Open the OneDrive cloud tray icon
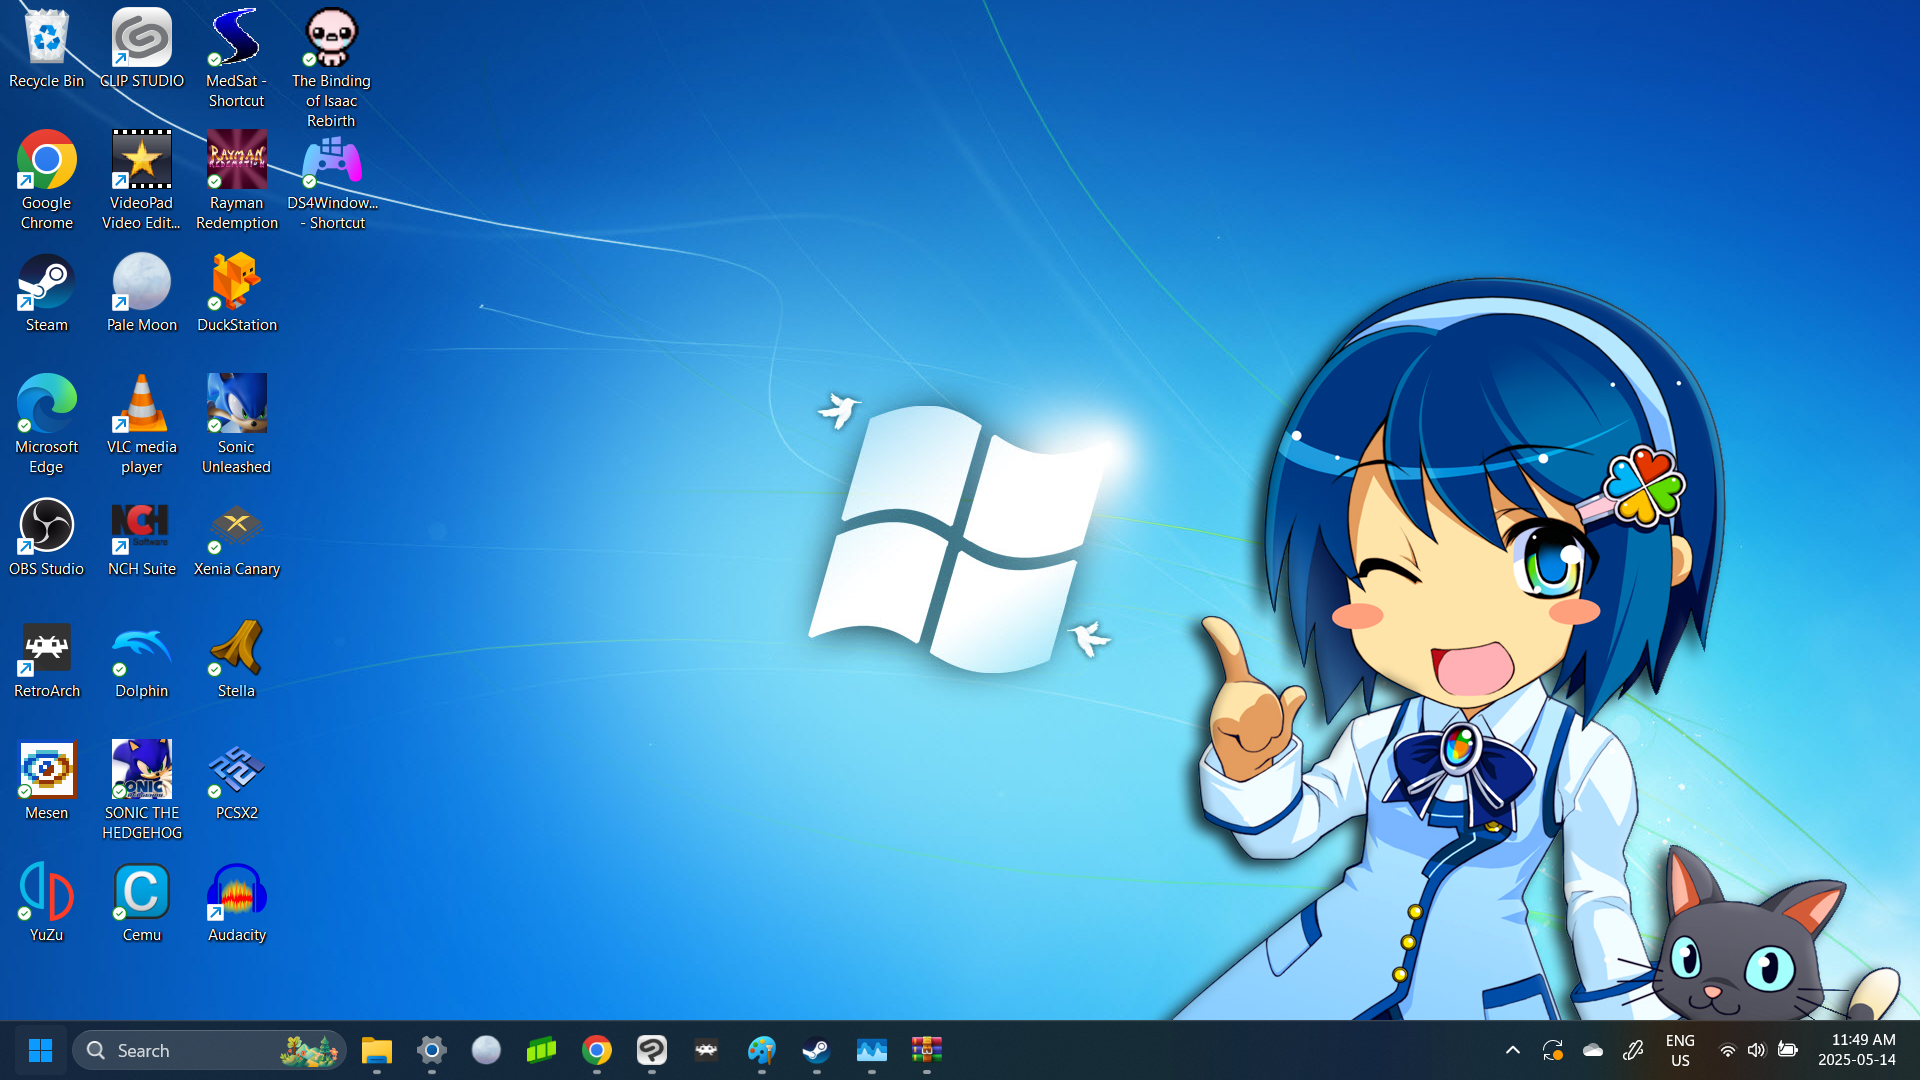1920x1080 pixels. (x=1593, y=1050)
